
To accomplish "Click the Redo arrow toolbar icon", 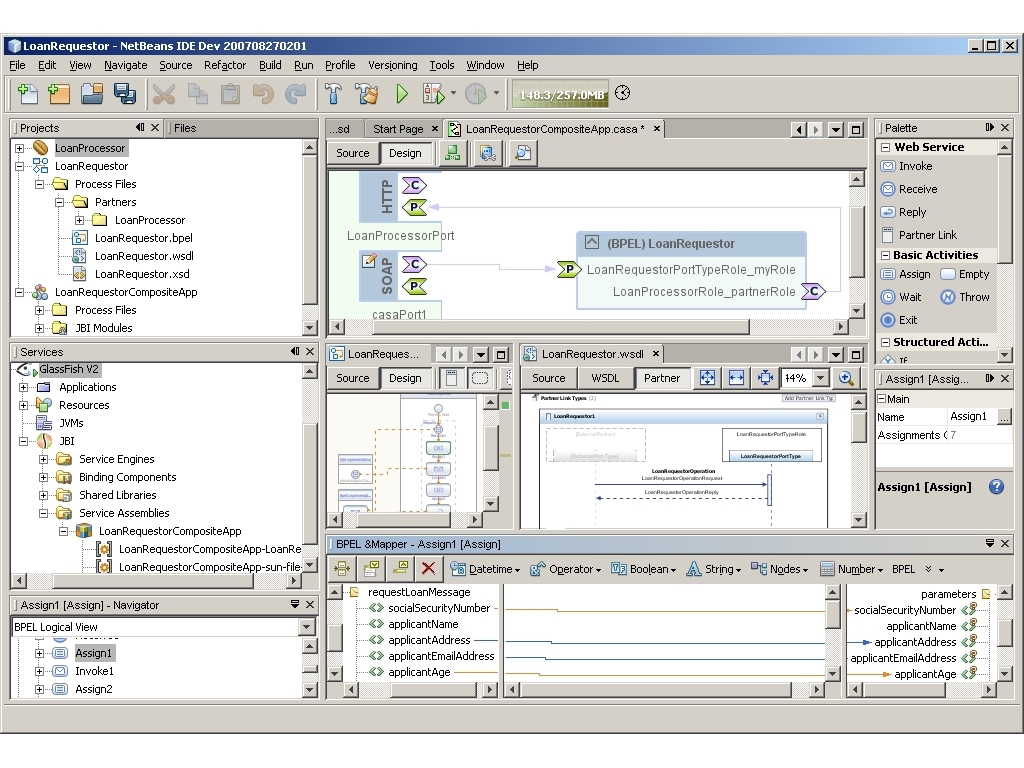I will click(295, 94).
